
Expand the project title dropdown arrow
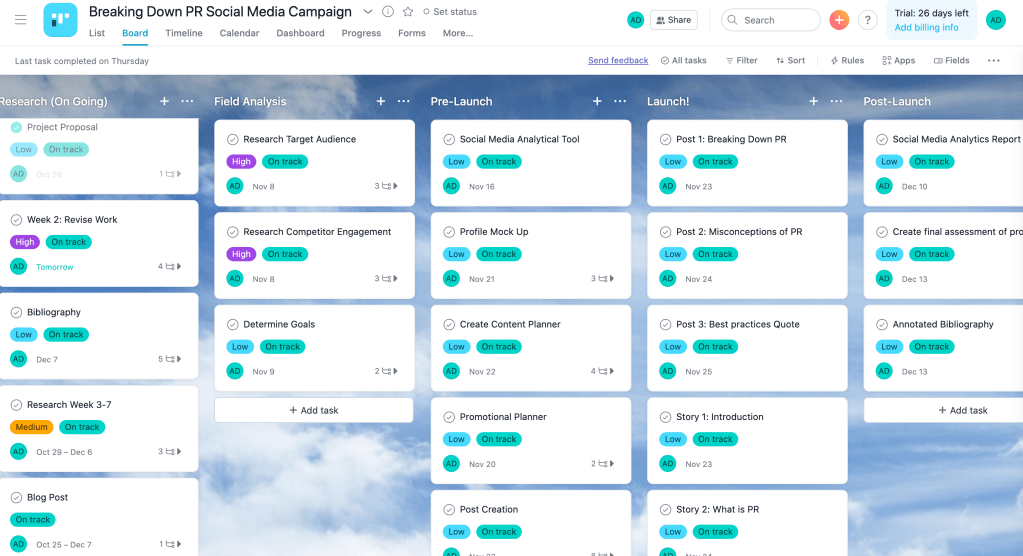(367, 12)
